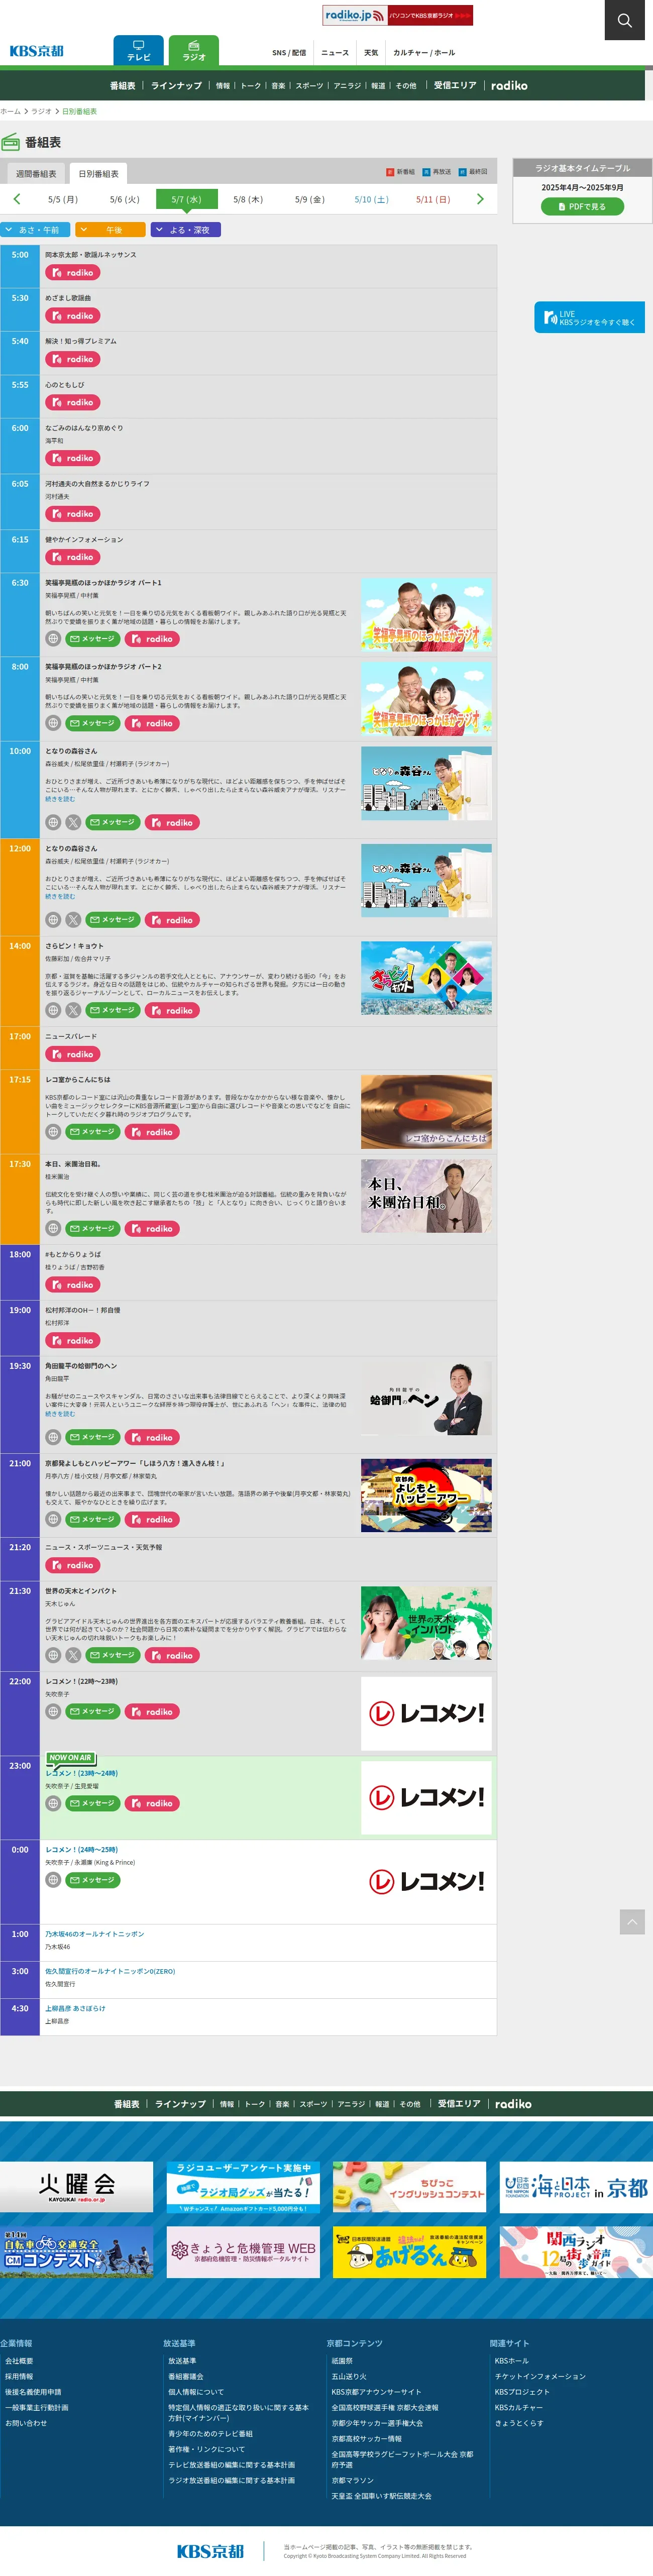
Task: Expand 続きを読む for 10:00 となりの森谷さん
Action: click(60, 799)
